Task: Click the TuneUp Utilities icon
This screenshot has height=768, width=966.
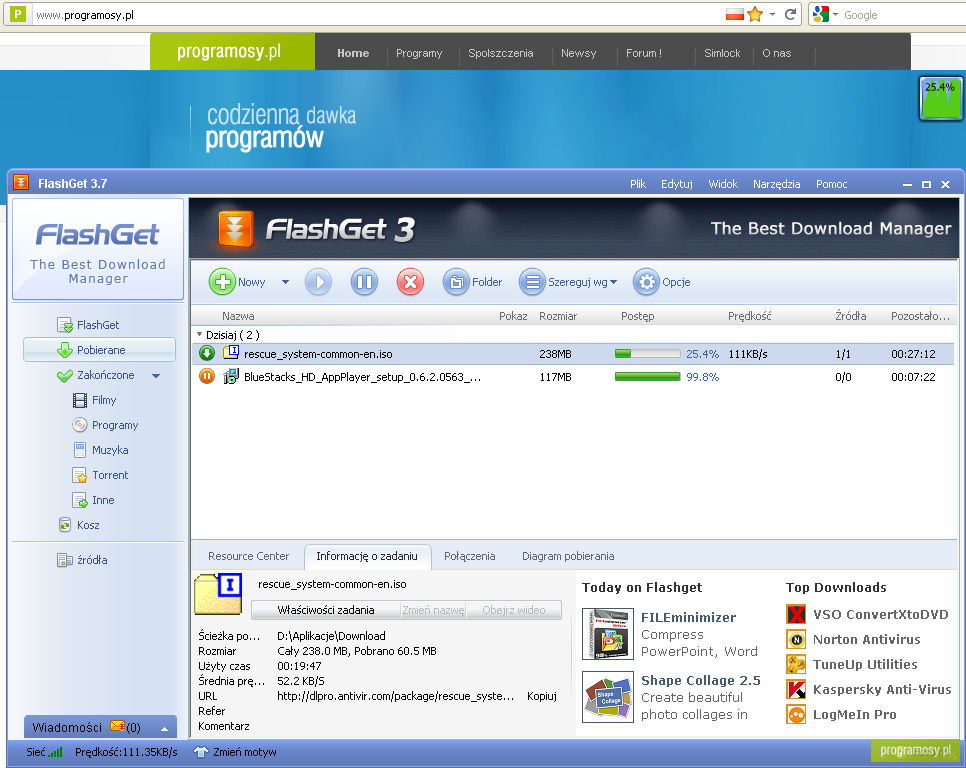Action: click(x=796, y=665)
